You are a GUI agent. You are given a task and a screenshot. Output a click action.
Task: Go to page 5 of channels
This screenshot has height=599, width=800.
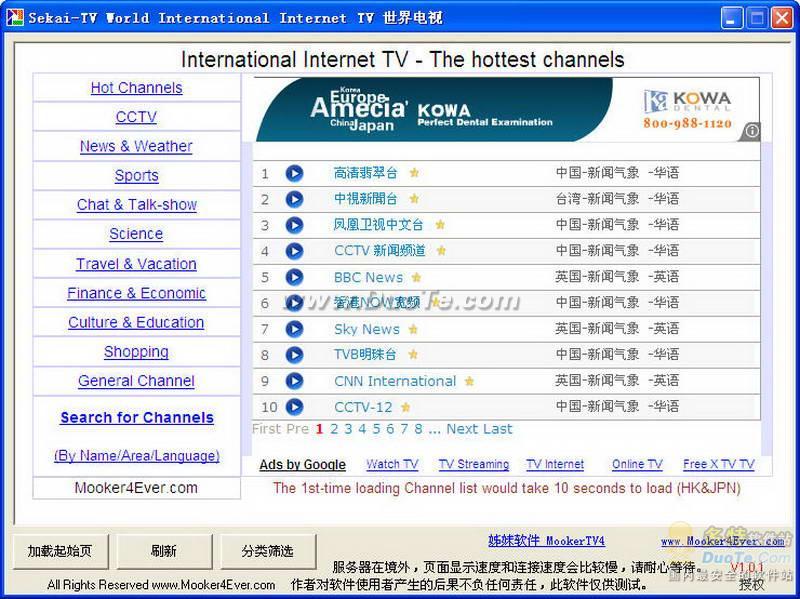(376, 429)
